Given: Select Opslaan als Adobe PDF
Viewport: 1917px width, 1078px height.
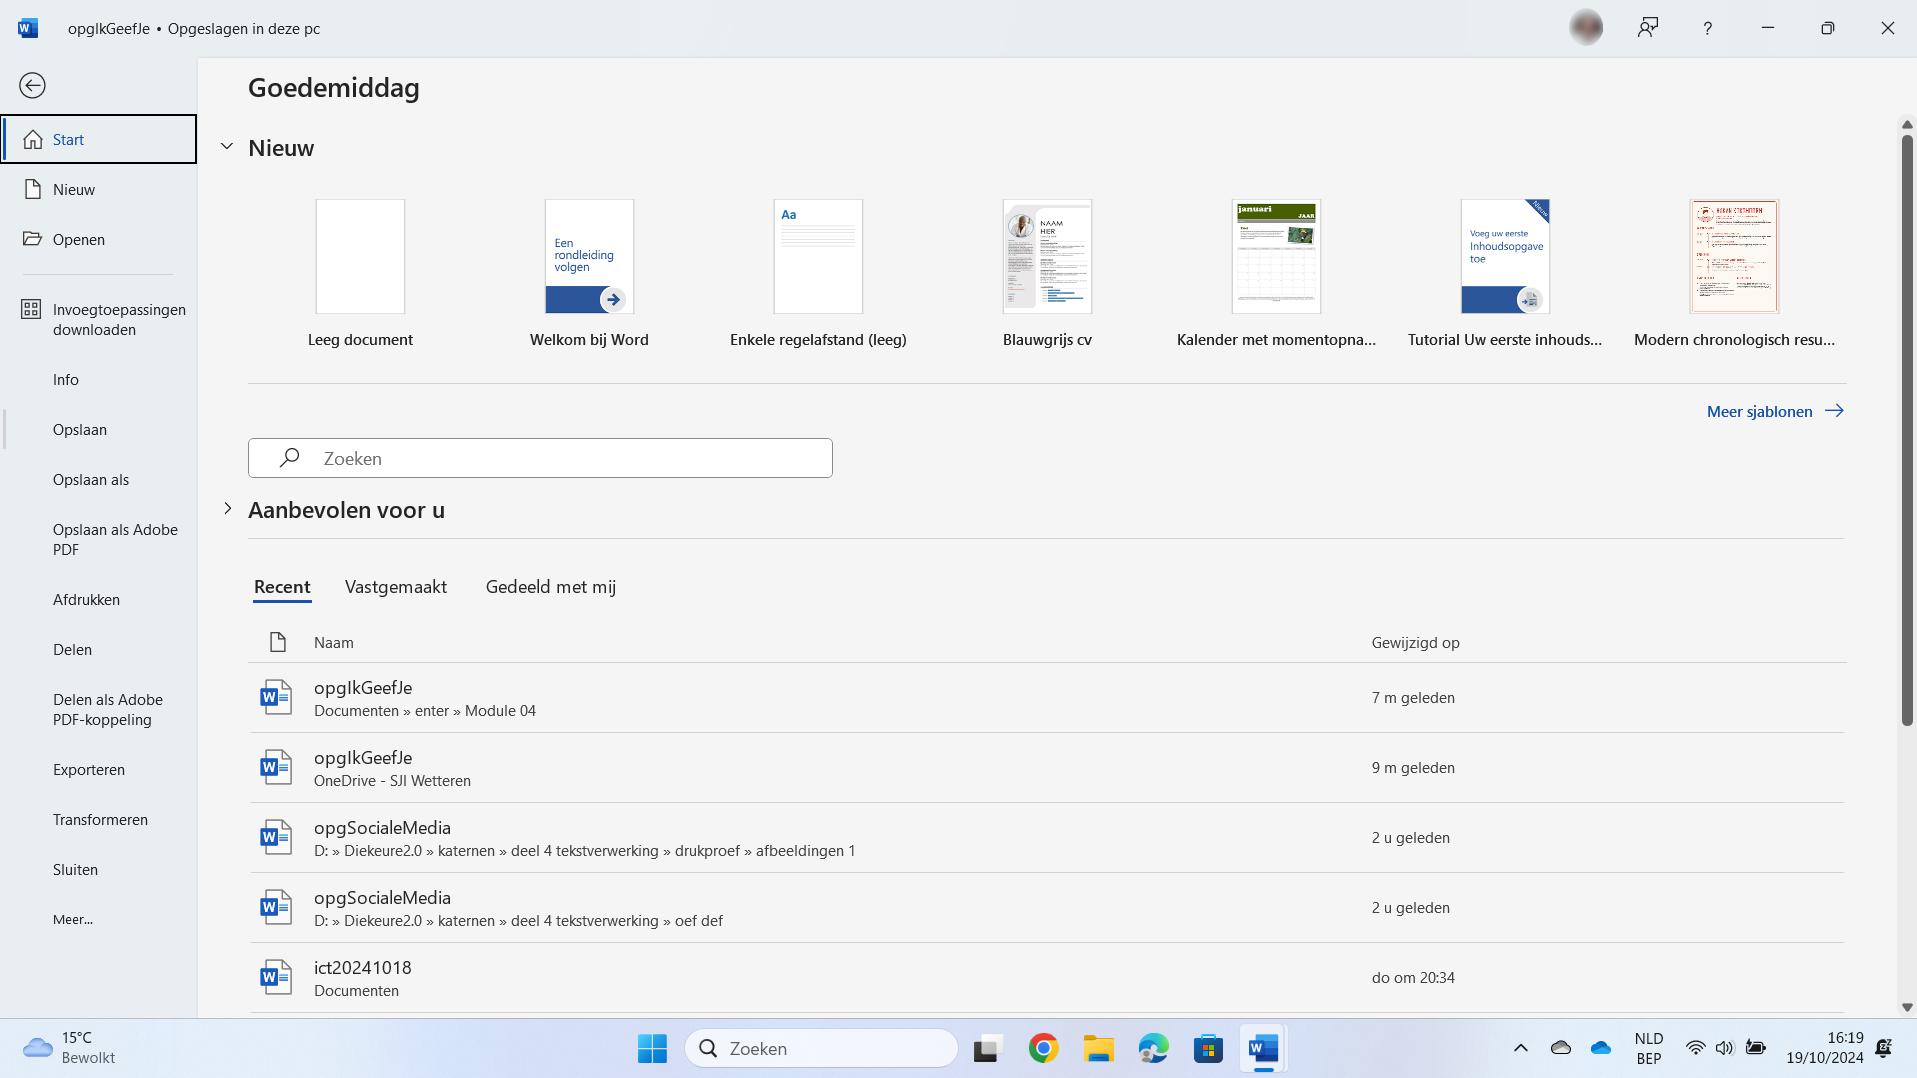Looking at the screenshot, I should [x=99, y=539].
